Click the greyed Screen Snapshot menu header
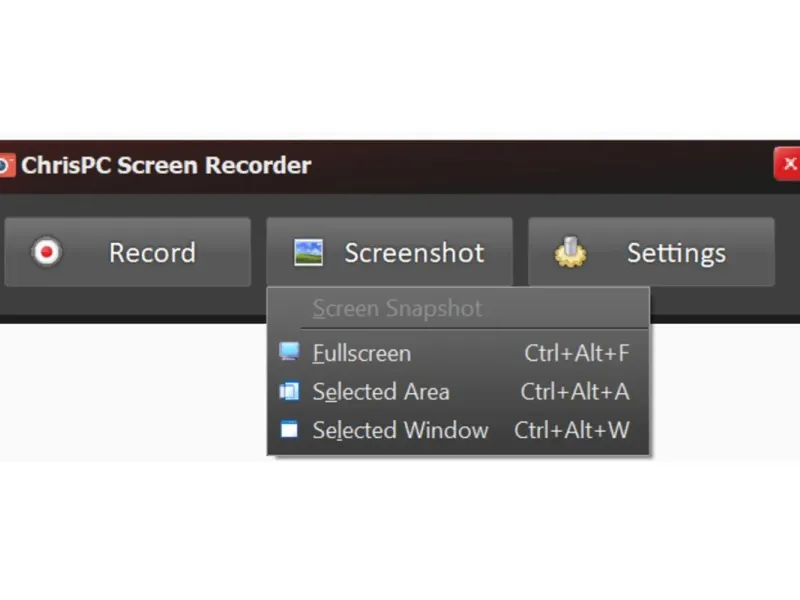 (397, 308)
